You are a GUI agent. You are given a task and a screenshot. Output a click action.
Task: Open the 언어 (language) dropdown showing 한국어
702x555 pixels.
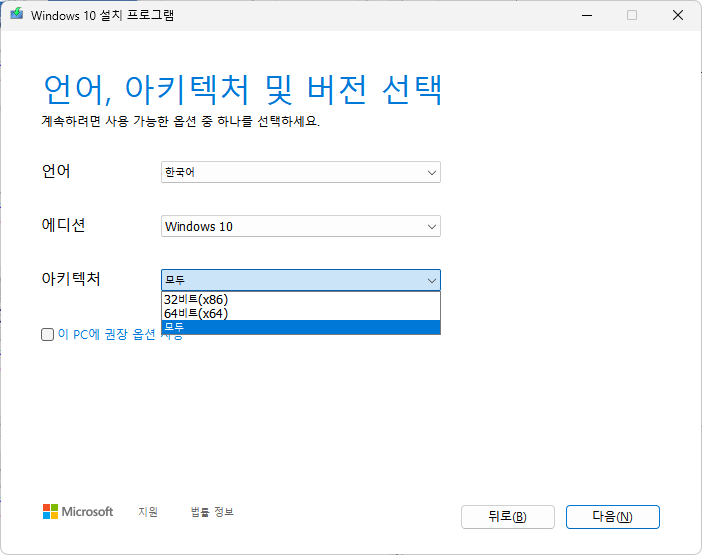300,172
